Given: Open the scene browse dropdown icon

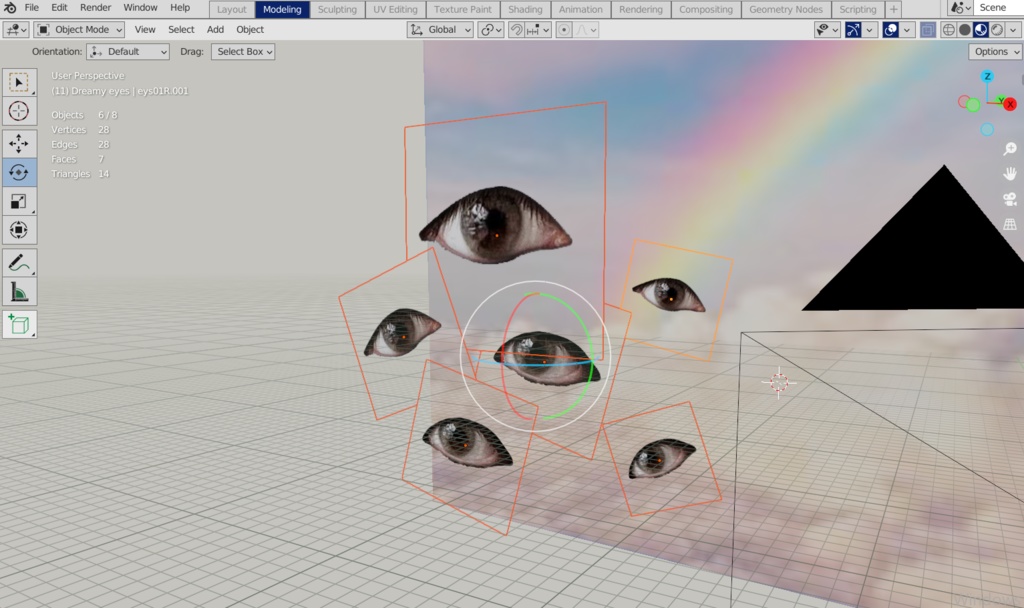Looking at the screenshot, I should click(960, 8).
